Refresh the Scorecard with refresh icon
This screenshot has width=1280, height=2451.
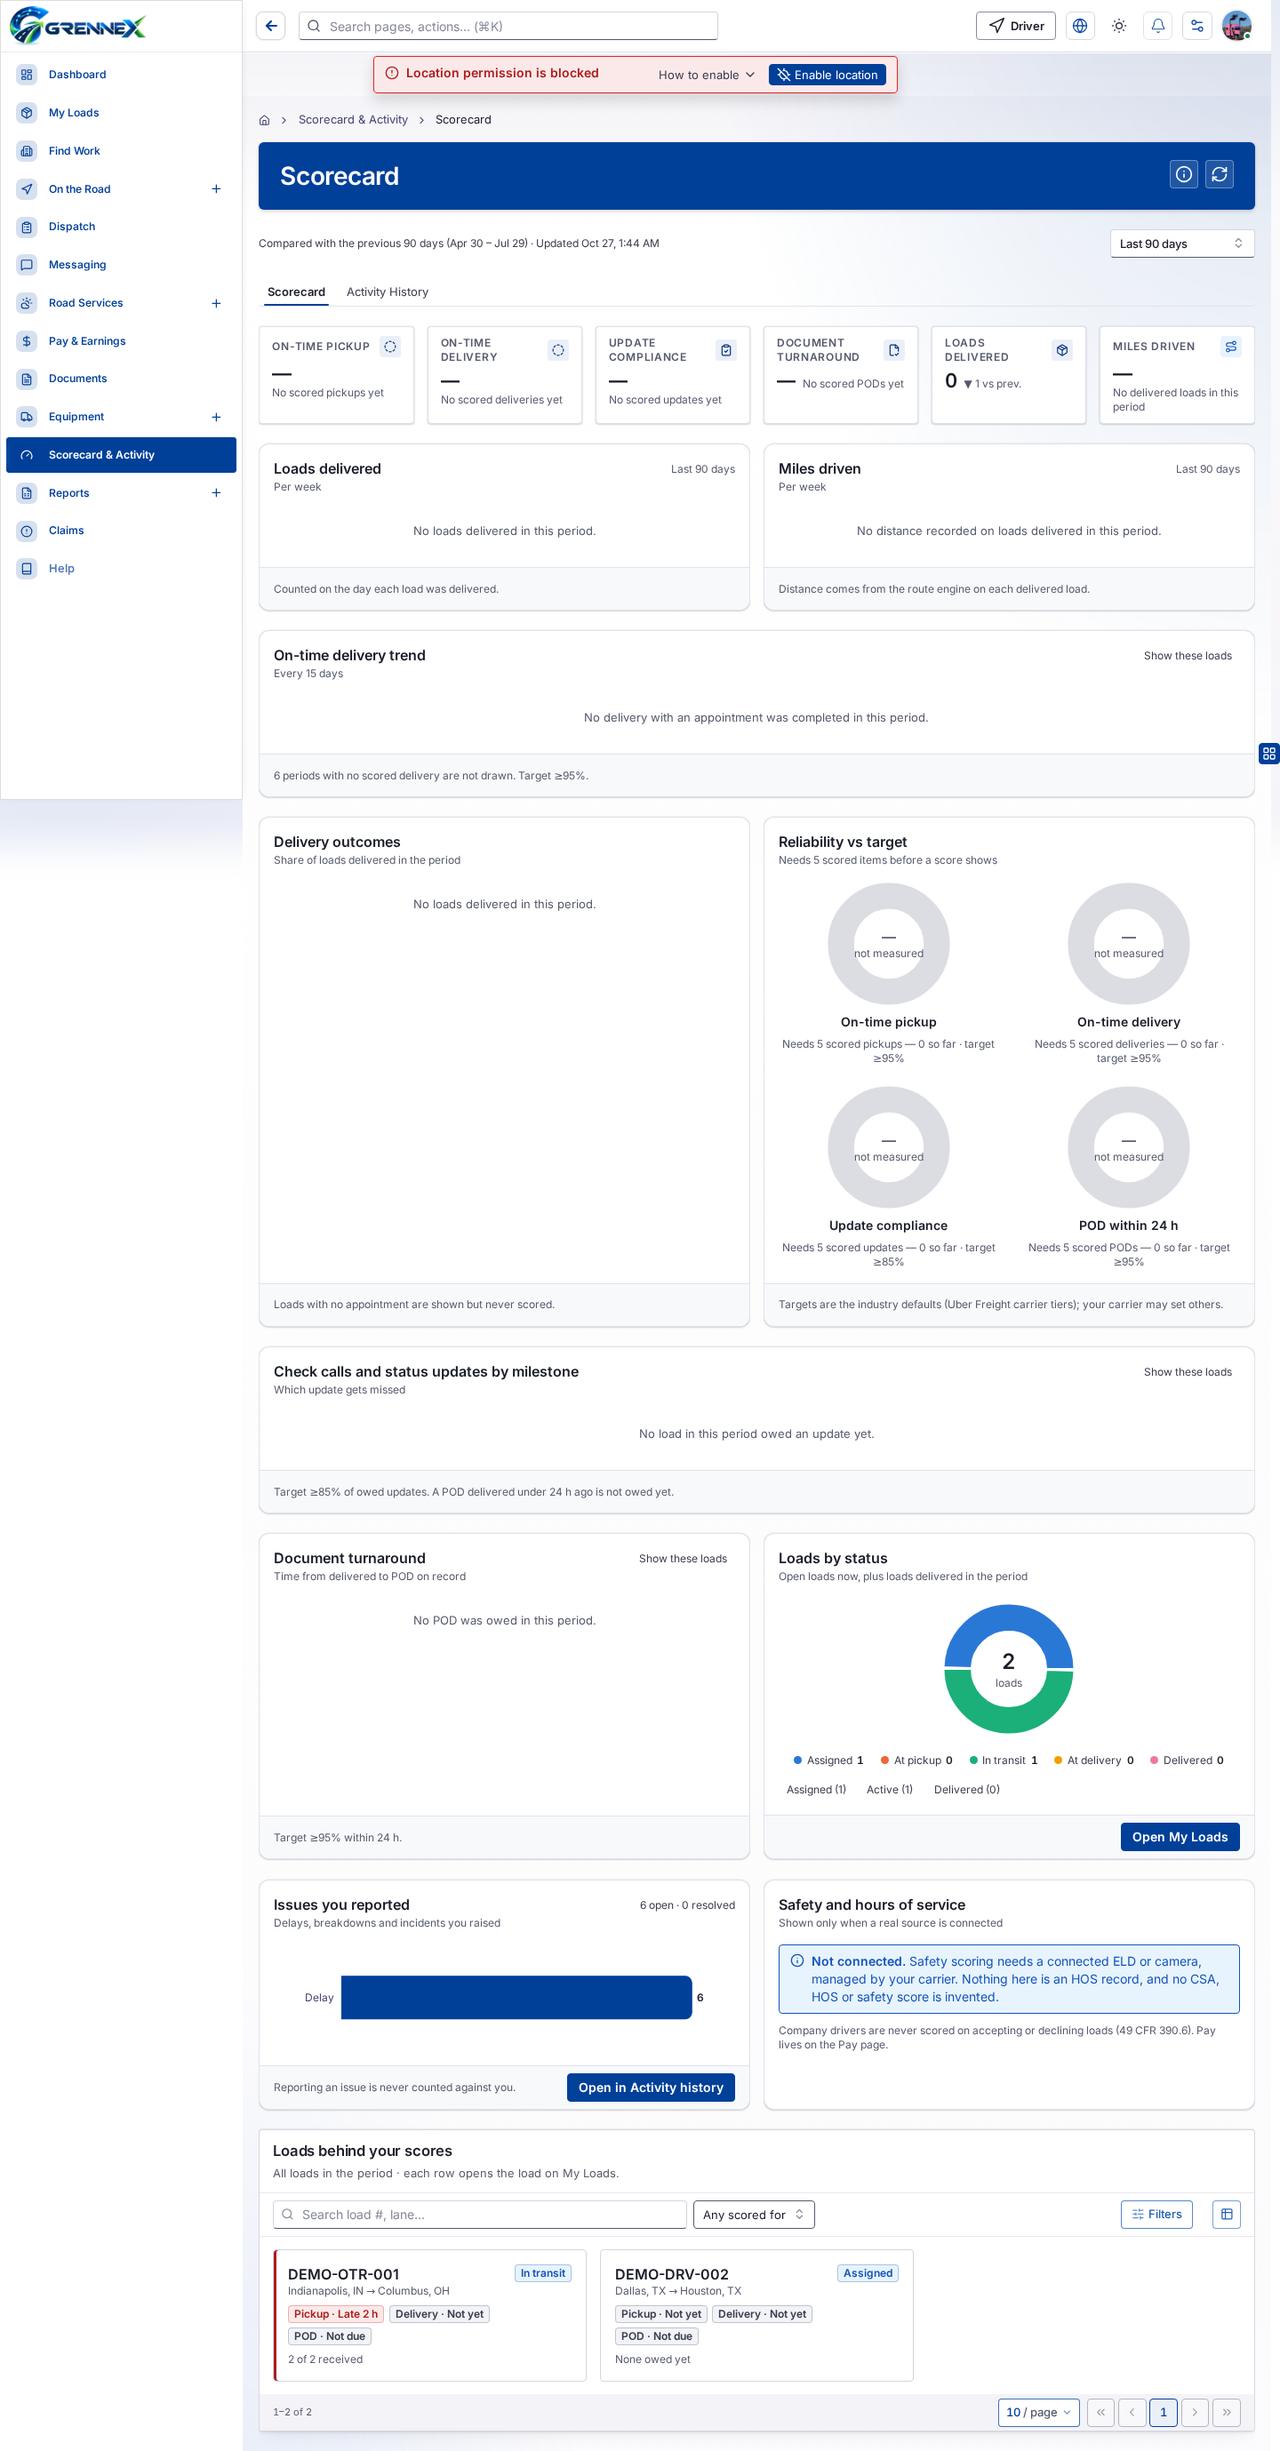1219,174
